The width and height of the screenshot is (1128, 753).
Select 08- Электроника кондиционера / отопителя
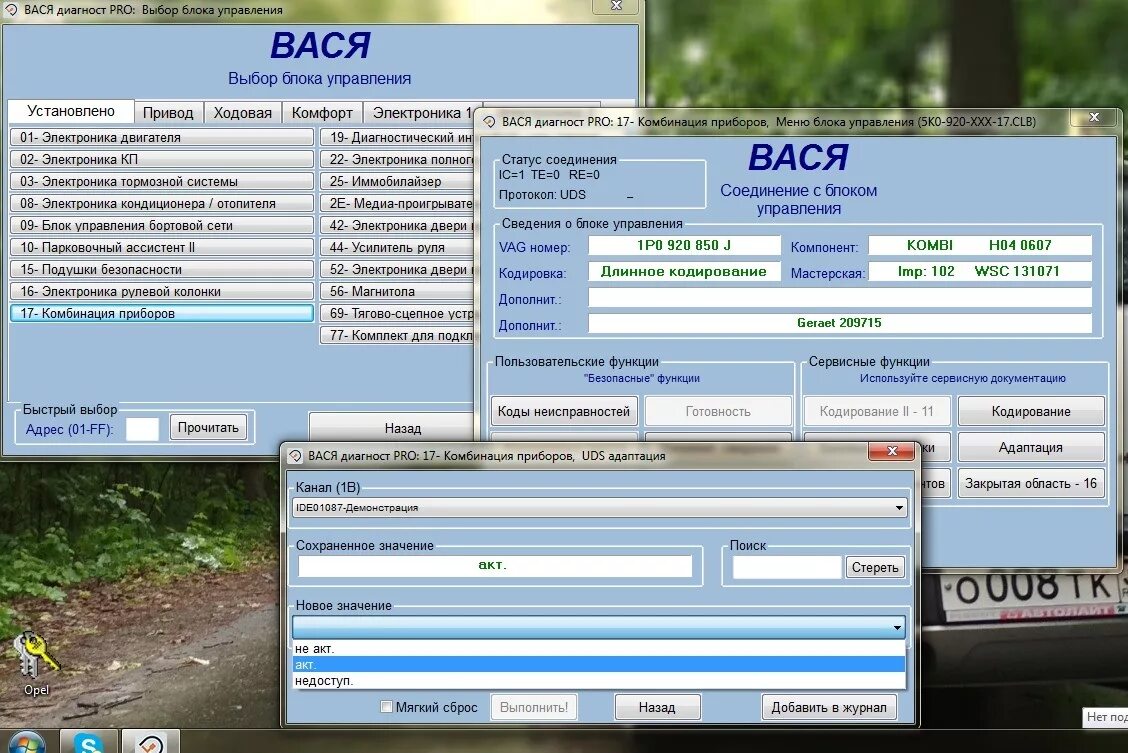tap(162, 204)
